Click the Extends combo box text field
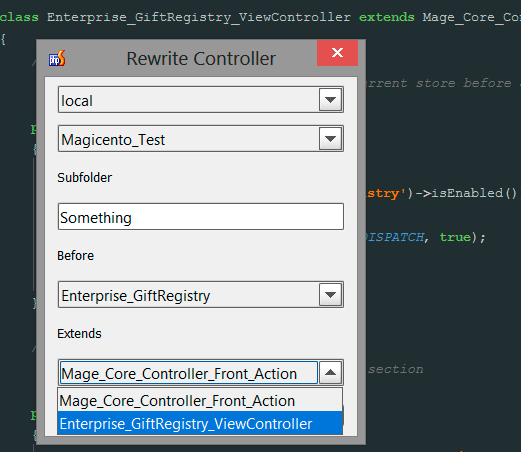The height and width of the screenshot is (452, 521). coord(189,373)
